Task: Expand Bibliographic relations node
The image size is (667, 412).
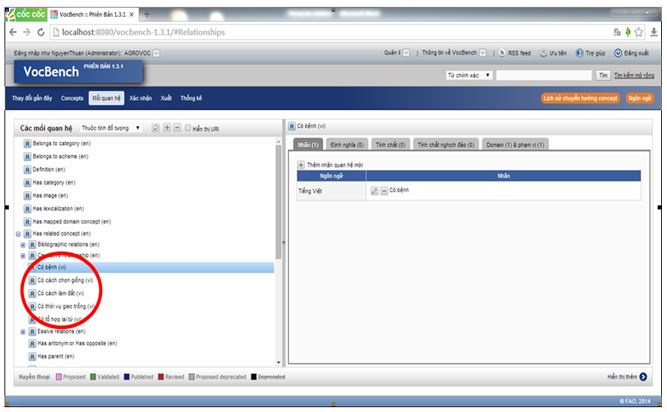Action: [23, 245]
